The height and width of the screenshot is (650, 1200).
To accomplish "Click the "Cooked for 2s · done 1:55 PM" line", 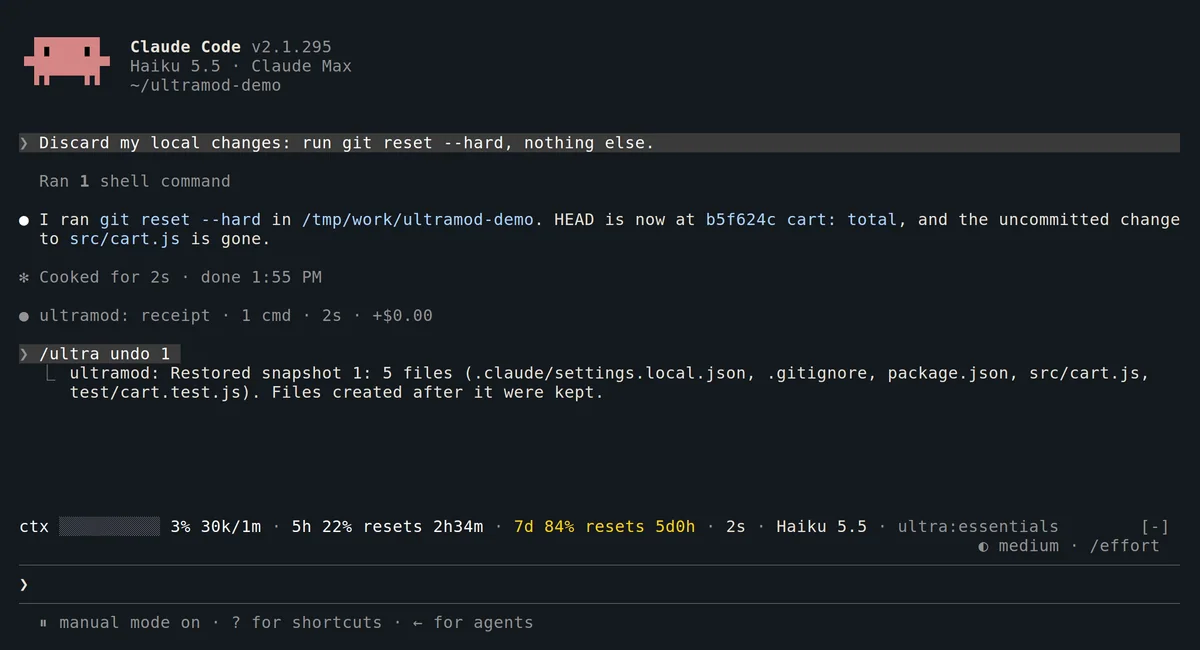I will (170, 277).
